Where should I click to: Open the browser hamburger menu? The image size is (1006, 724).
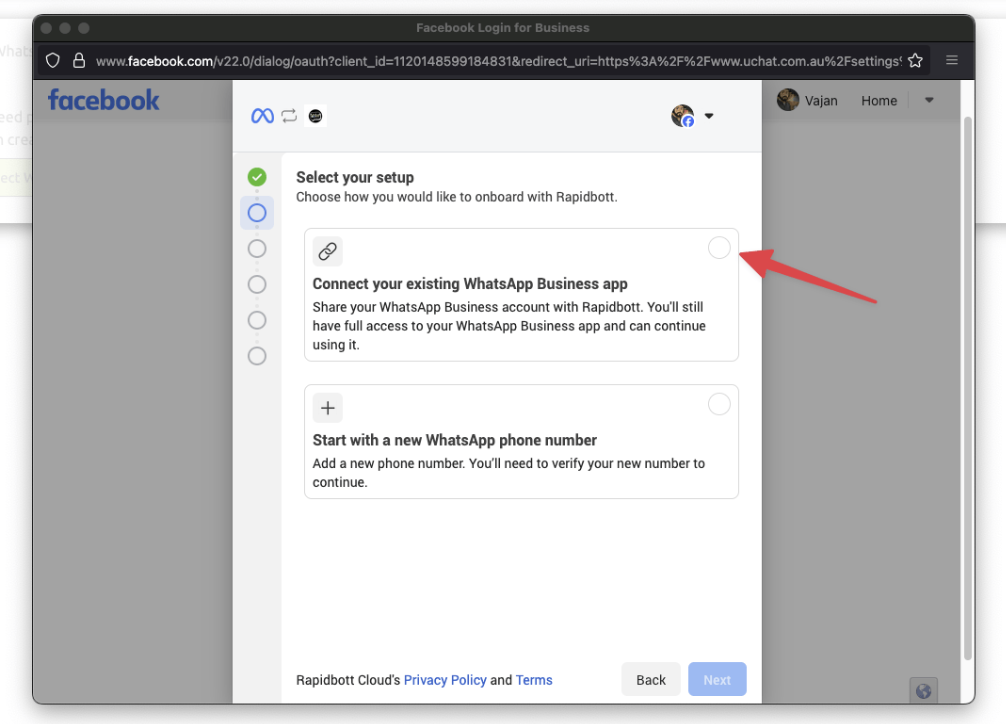pyautogui.click(x=952, y=61)
